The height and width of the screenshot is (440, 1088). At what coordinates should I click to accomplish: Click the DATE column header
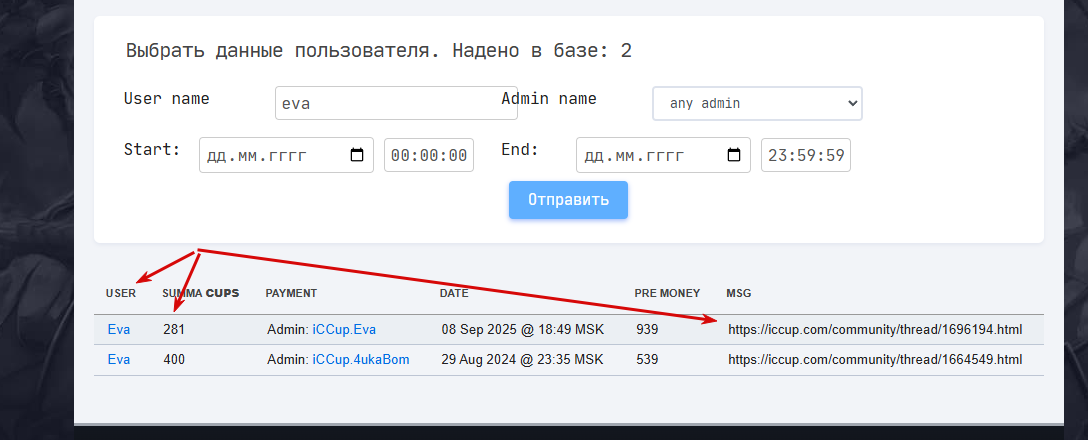pos(454,294)
